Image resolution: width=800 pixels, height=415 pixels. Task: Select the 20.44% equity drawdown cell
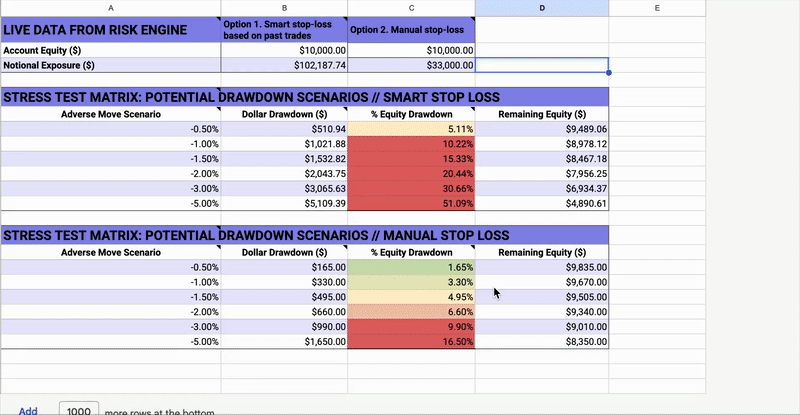[x=411, y=174]
